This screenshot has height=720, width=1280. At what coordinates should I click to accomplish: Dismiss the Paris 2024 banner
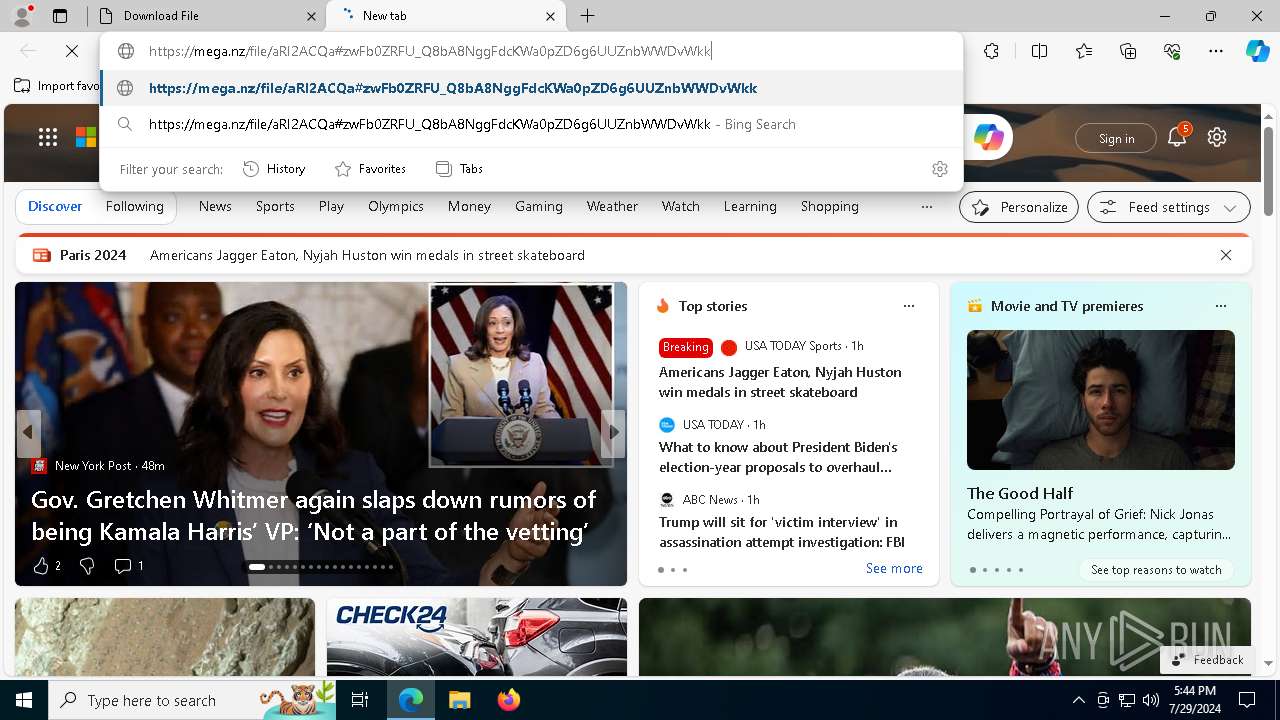(1226, 255)
